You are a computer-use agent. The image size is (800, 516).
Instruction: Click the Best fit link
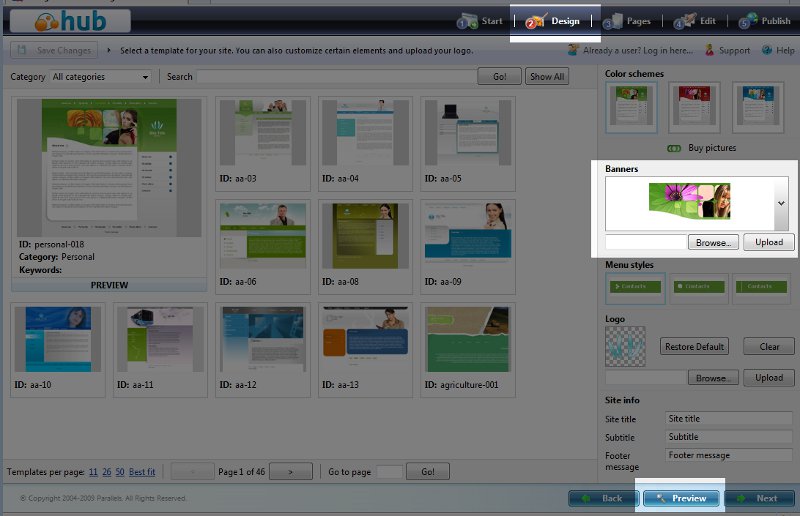(142, 472)
